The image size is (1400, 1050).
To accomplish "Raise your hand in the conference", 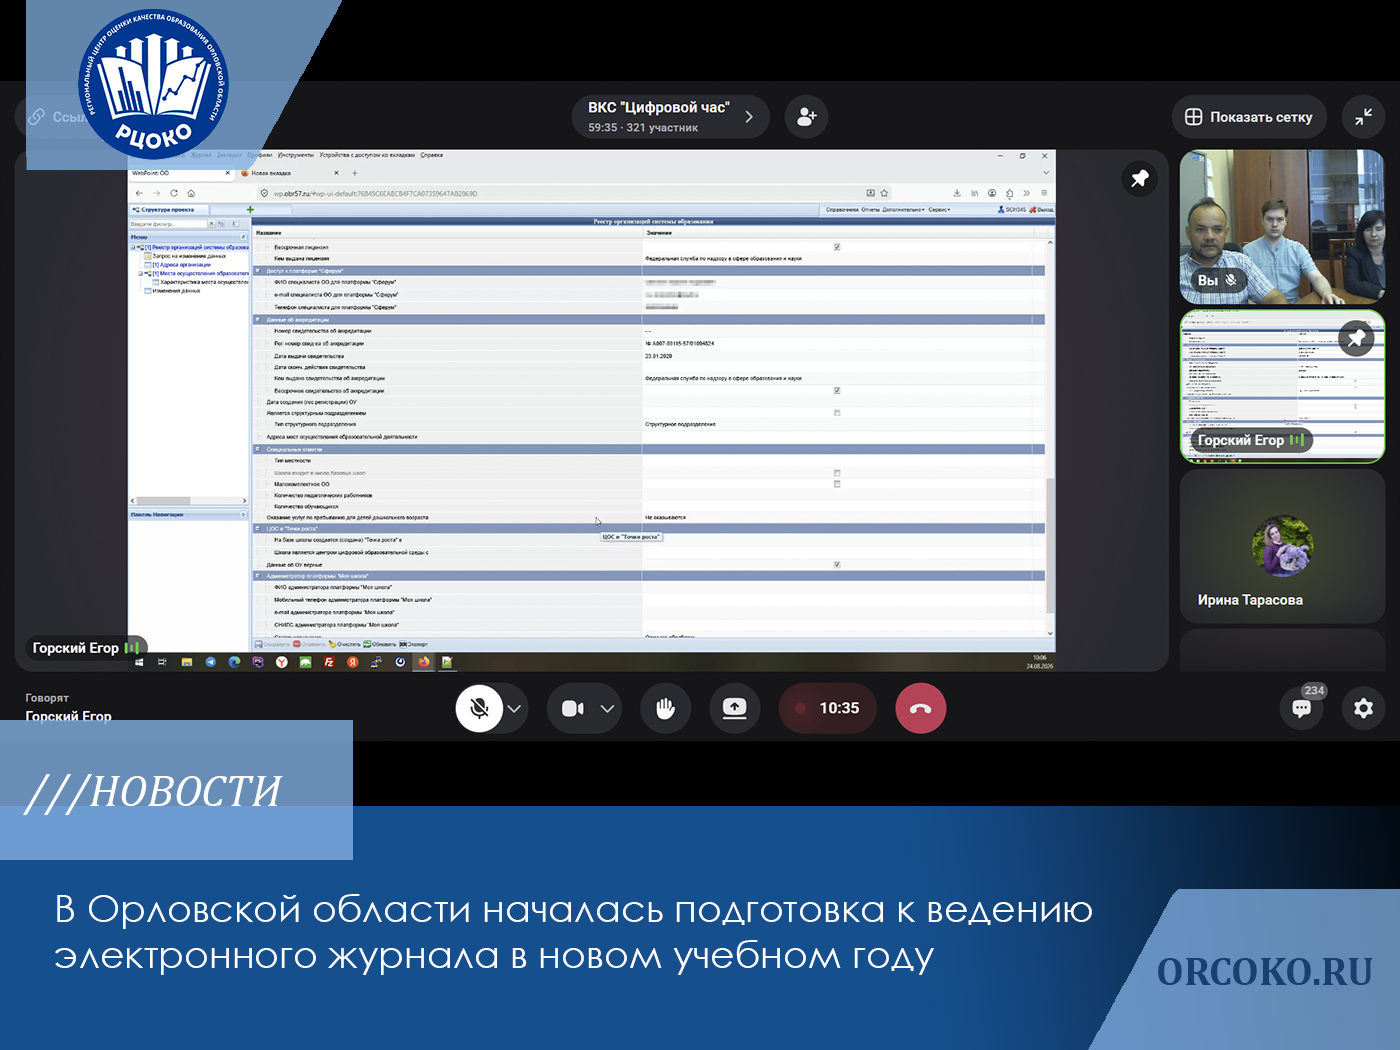I will click(666, 708).
